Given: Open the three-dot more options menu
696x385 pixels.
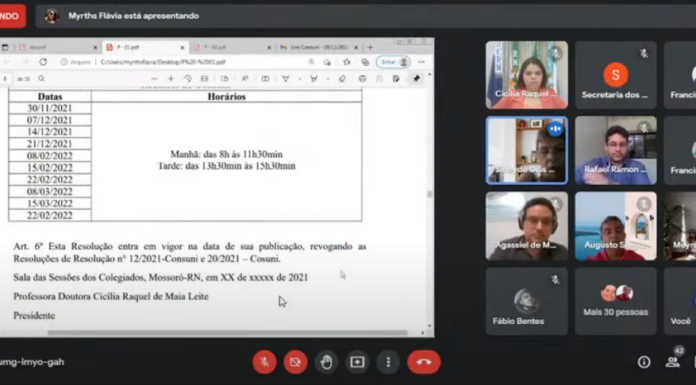Looking at the screenshot, I should pos(388,362).
